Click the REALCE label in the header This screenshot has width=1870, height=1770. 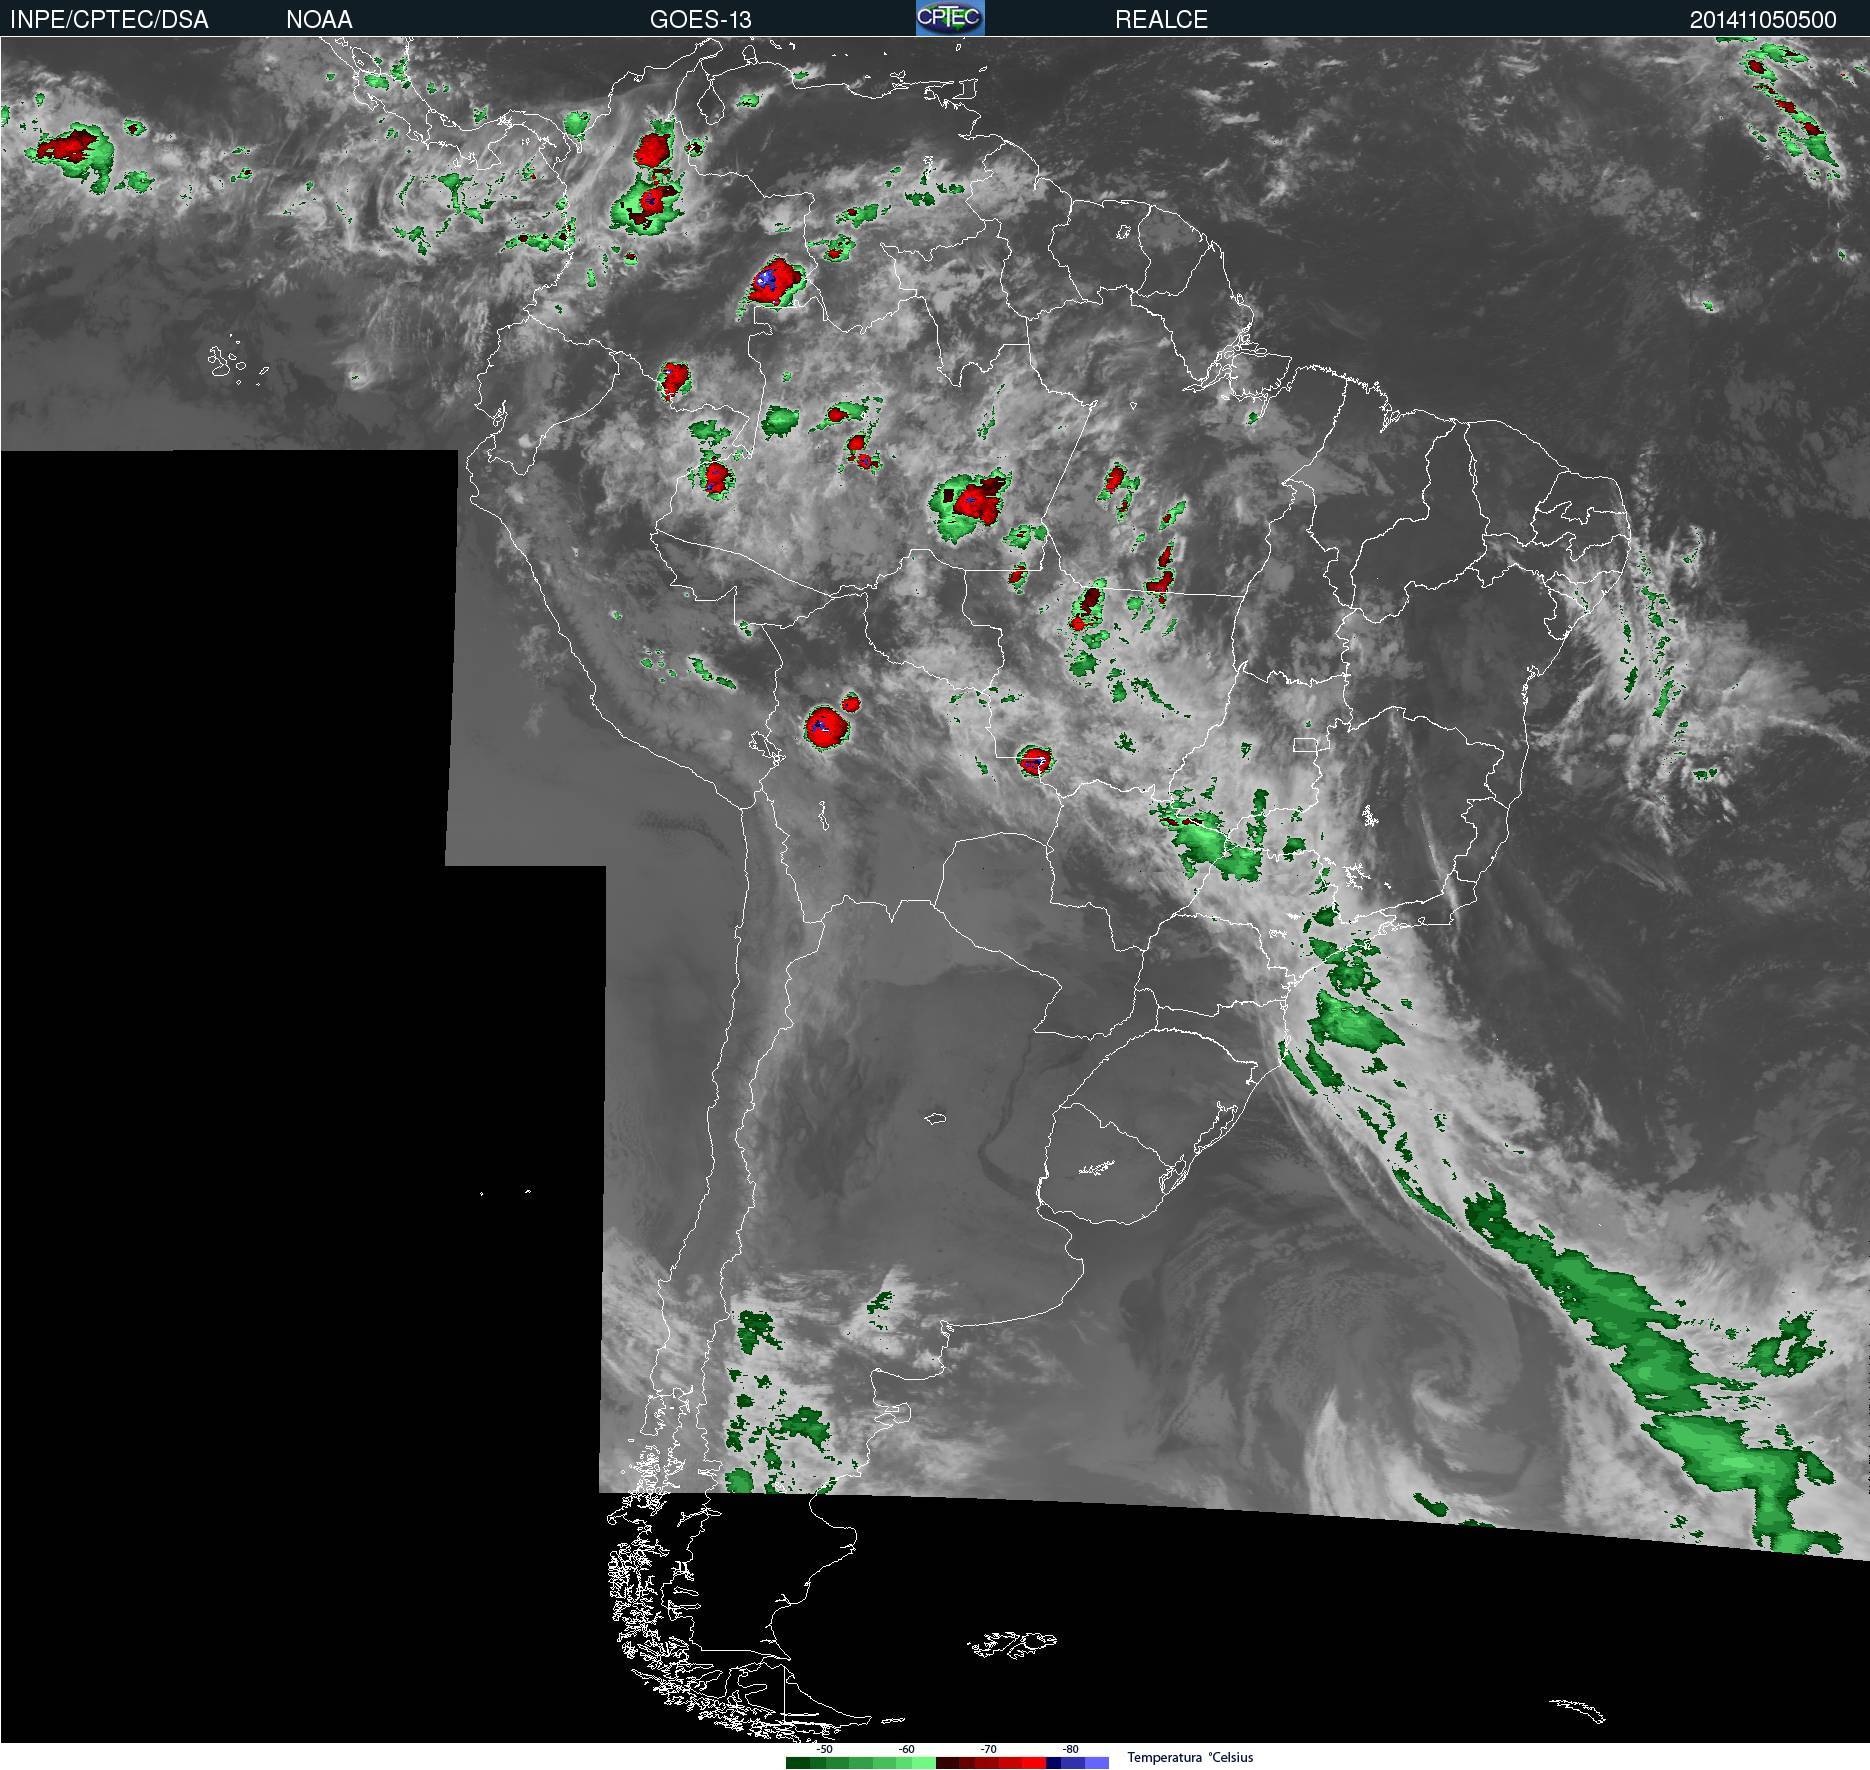pos(1161,20)
